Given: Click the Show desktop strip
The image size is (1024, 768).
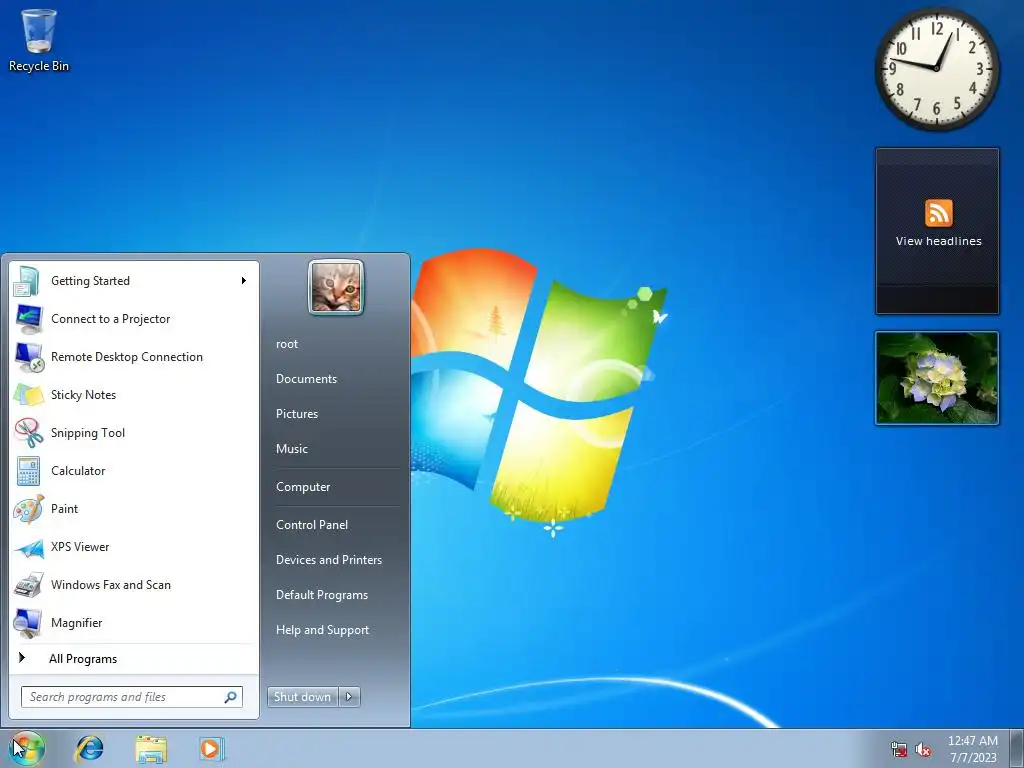Looking at the screenshot, I should coord(1017,748).
